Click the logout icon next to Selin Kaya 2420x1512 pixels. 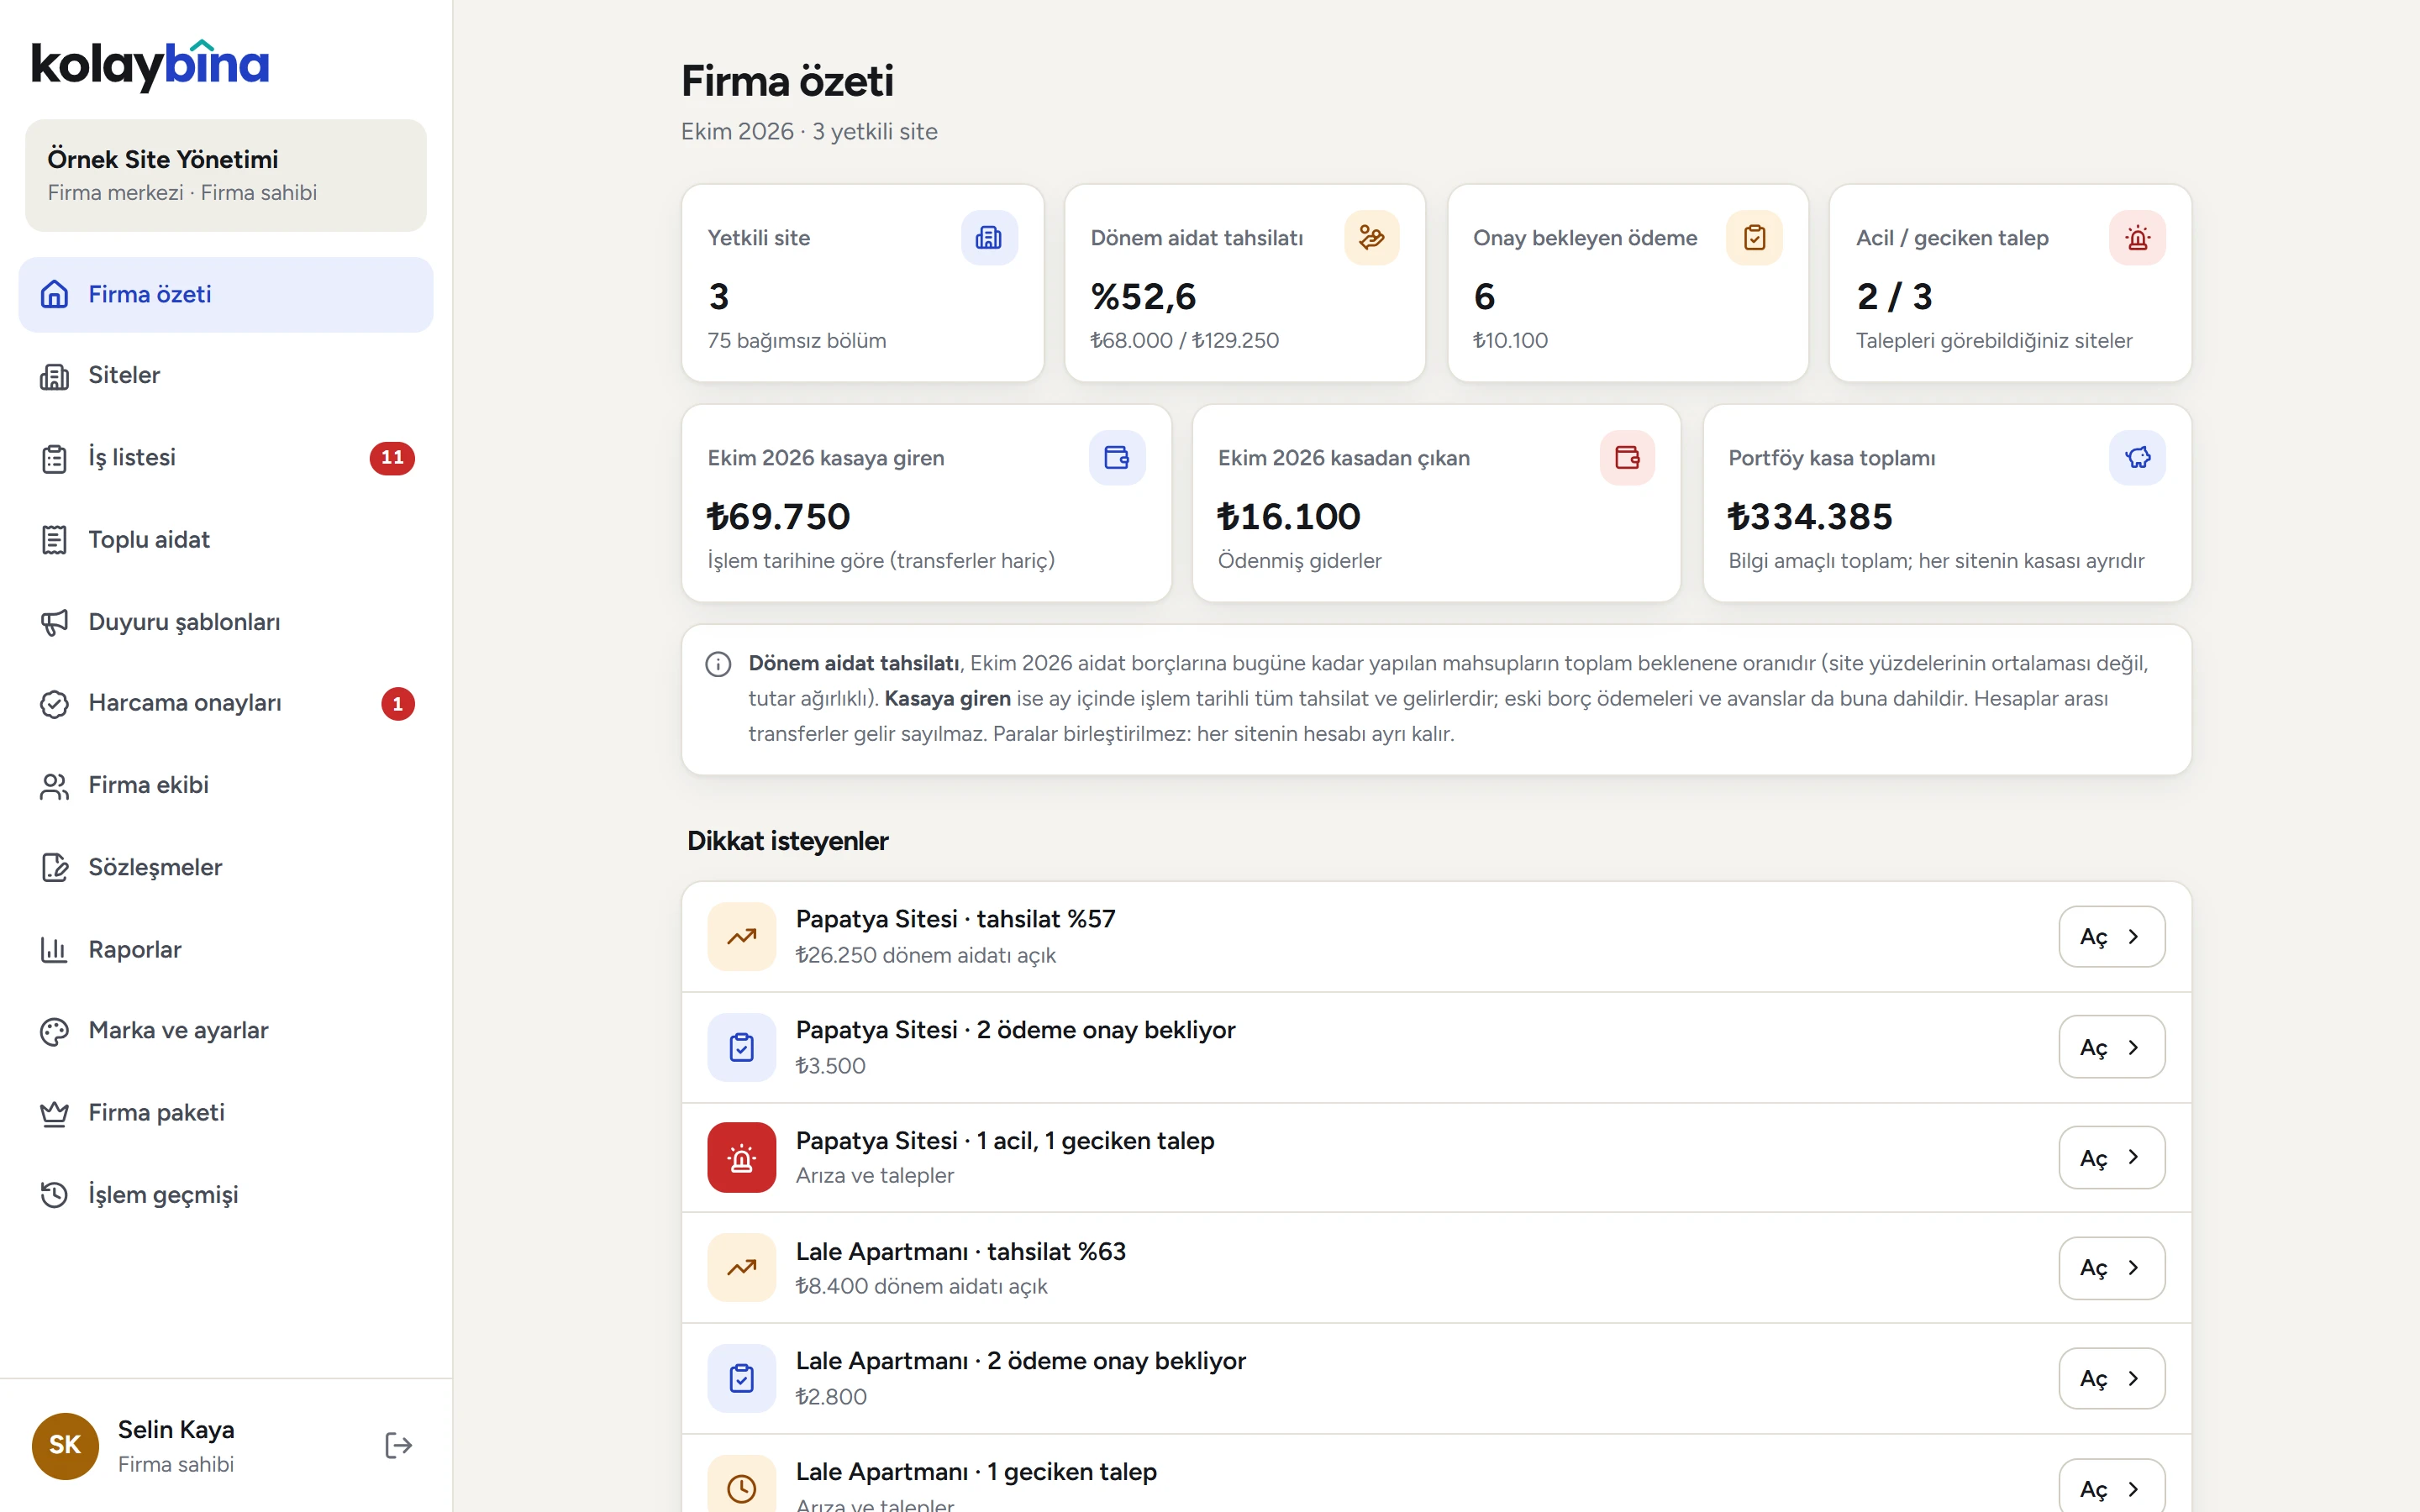pyautogui.click(x=398, y=1445)
